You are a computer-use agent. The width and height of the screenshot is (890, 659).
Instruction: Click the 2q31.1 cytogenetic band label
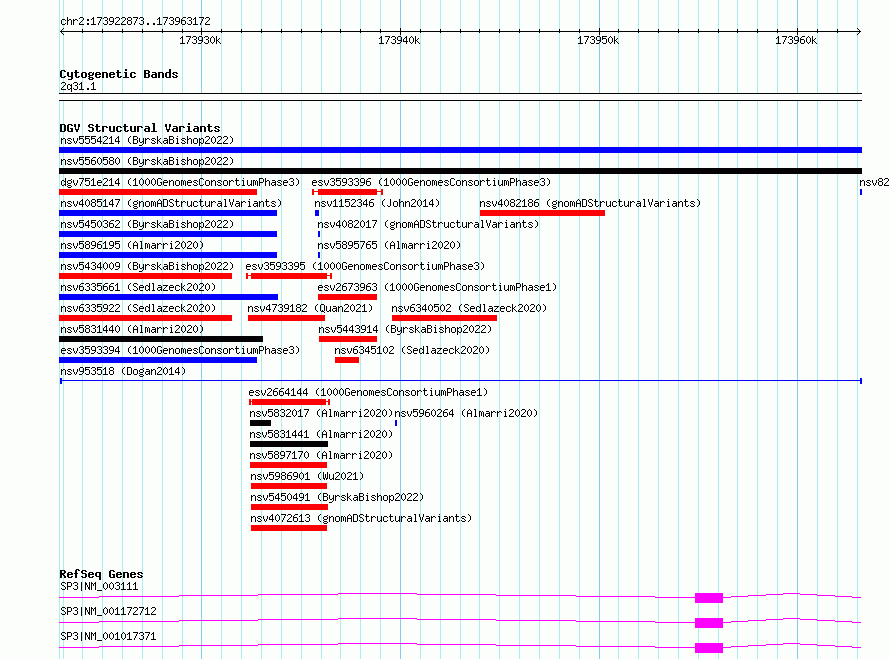coord(78,86)
